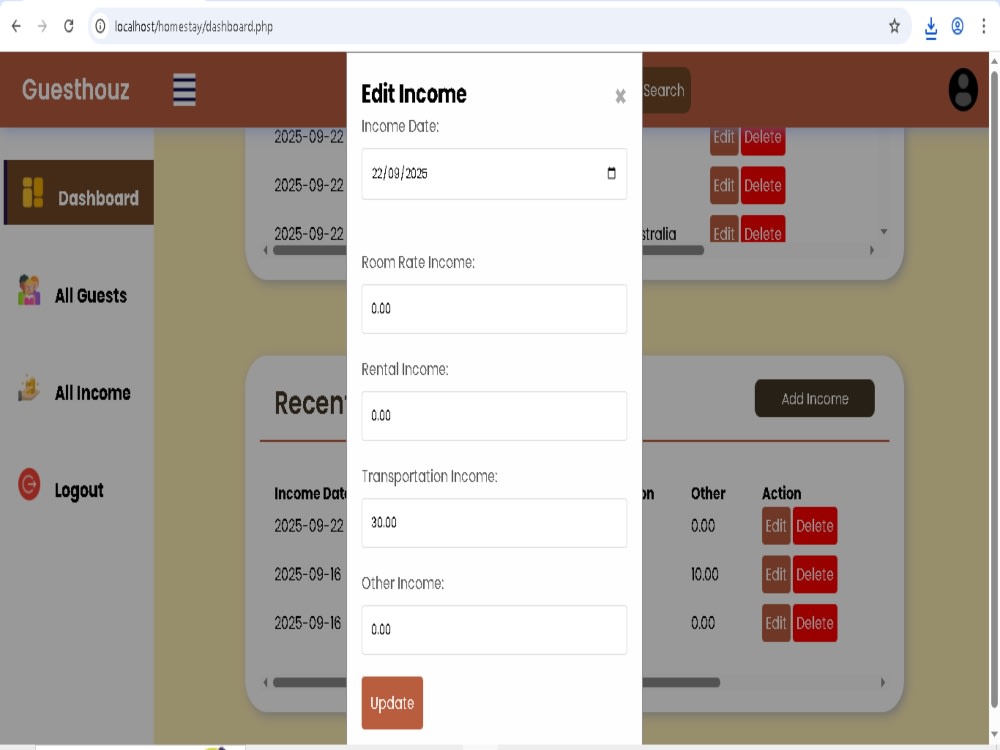Delete the 2025-09-22 income row
This screenshot has width=1000, height=750.
[x=814, y=526]
